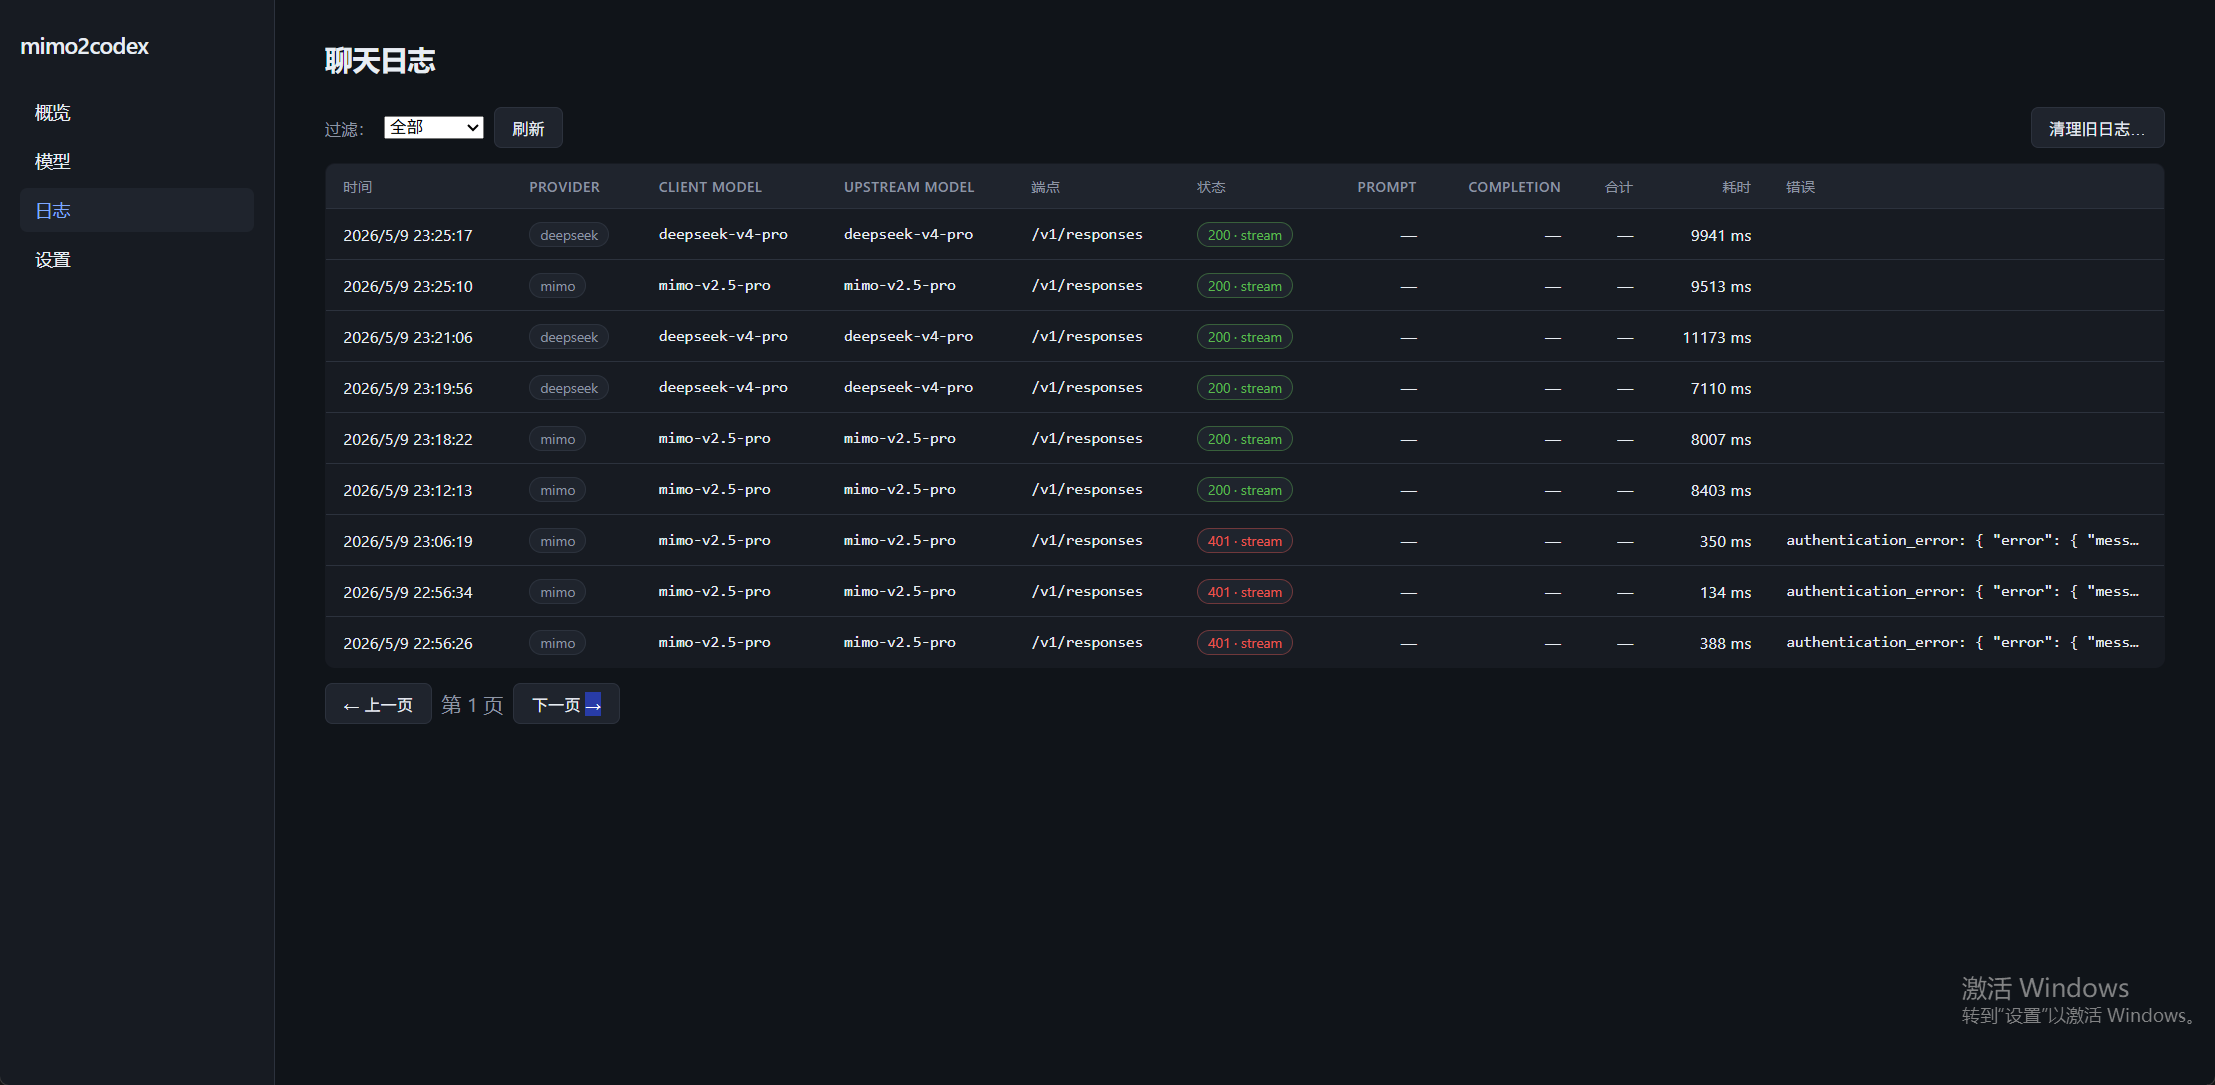Click the 状态 column header
This screenshot has height=1085, width=2215.
click(x=1211, y=187)
